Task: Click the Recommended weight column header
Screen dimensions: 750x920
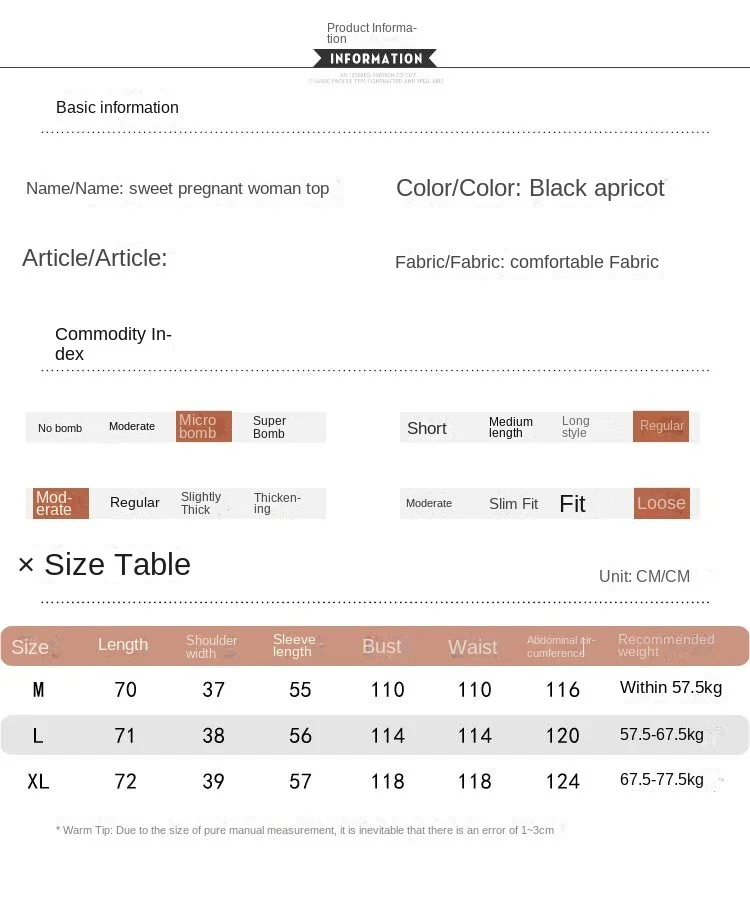Action: coord(666,645)
